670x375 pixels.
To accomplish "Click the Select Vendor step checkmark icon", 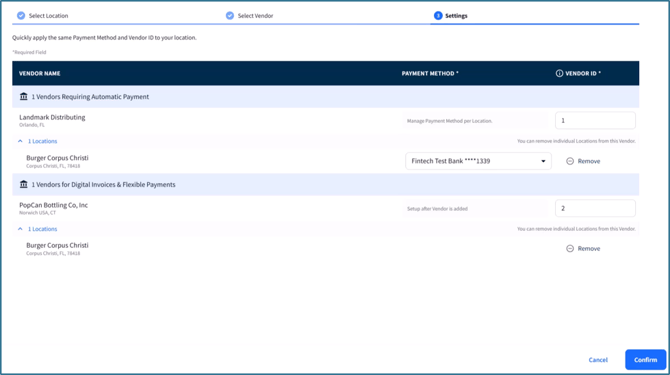I will tap(230, 16).
